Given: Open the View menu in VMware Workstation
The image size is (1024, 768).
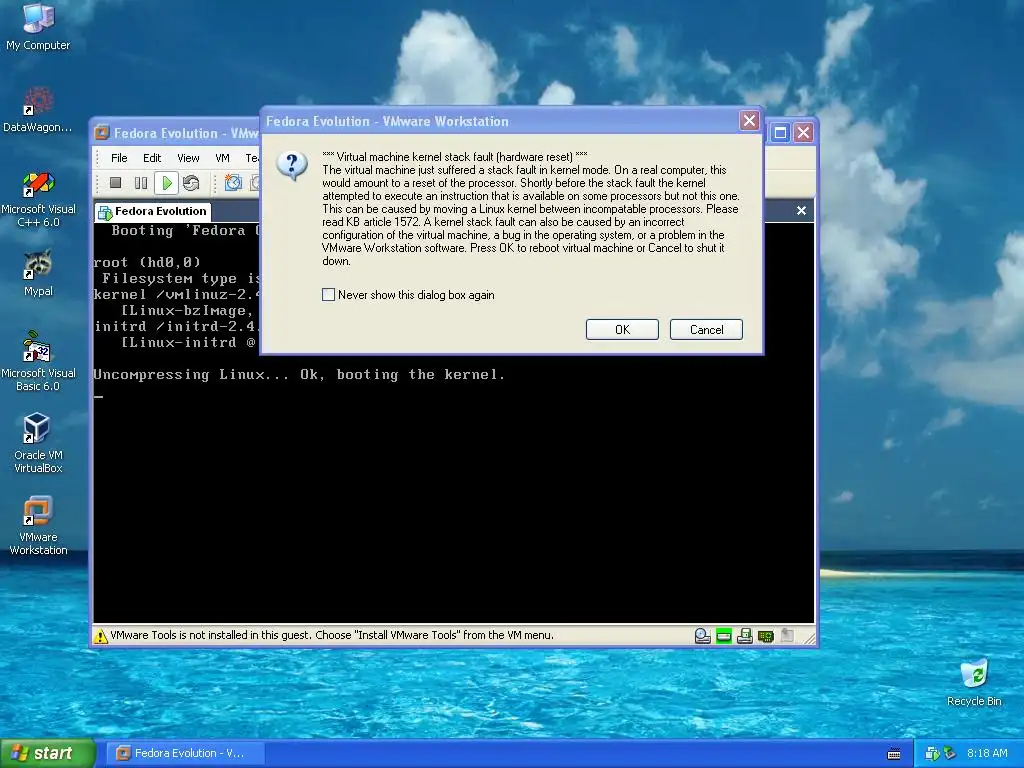Looking at the screenshot, I should click(x=188, y=158).
